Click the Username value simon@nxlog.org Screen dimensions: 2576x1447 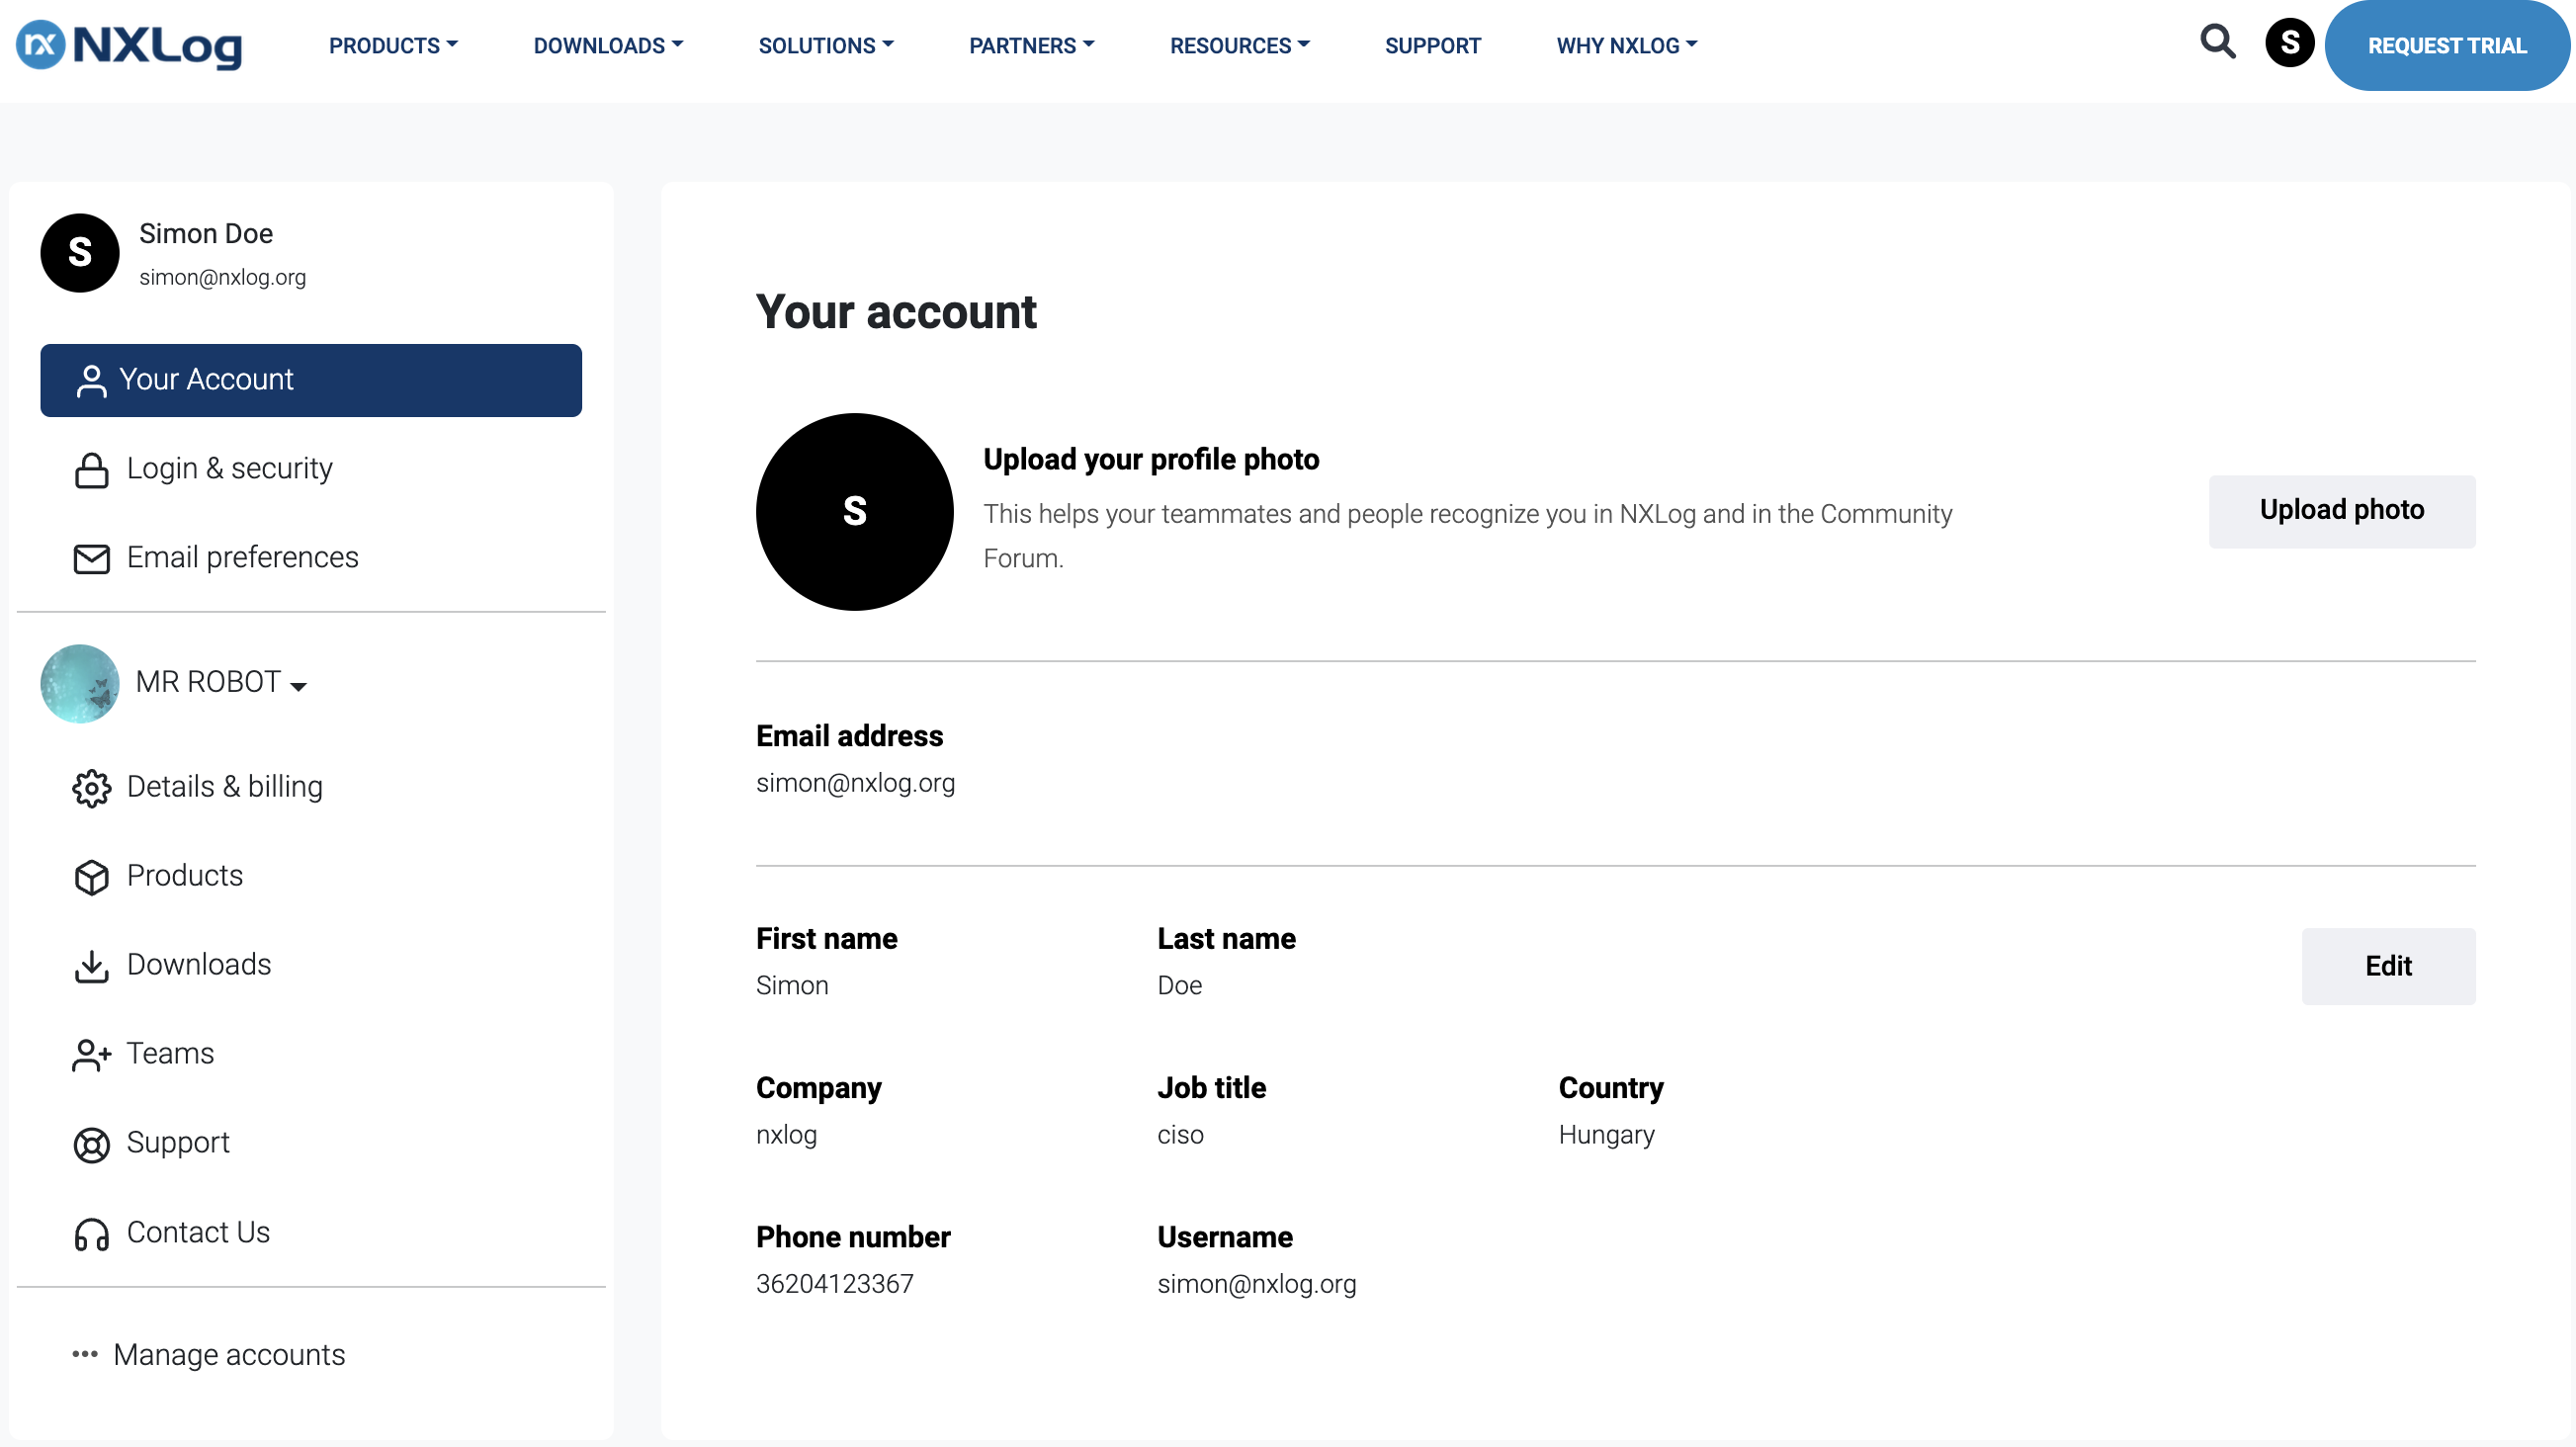pos(1256,1284)
